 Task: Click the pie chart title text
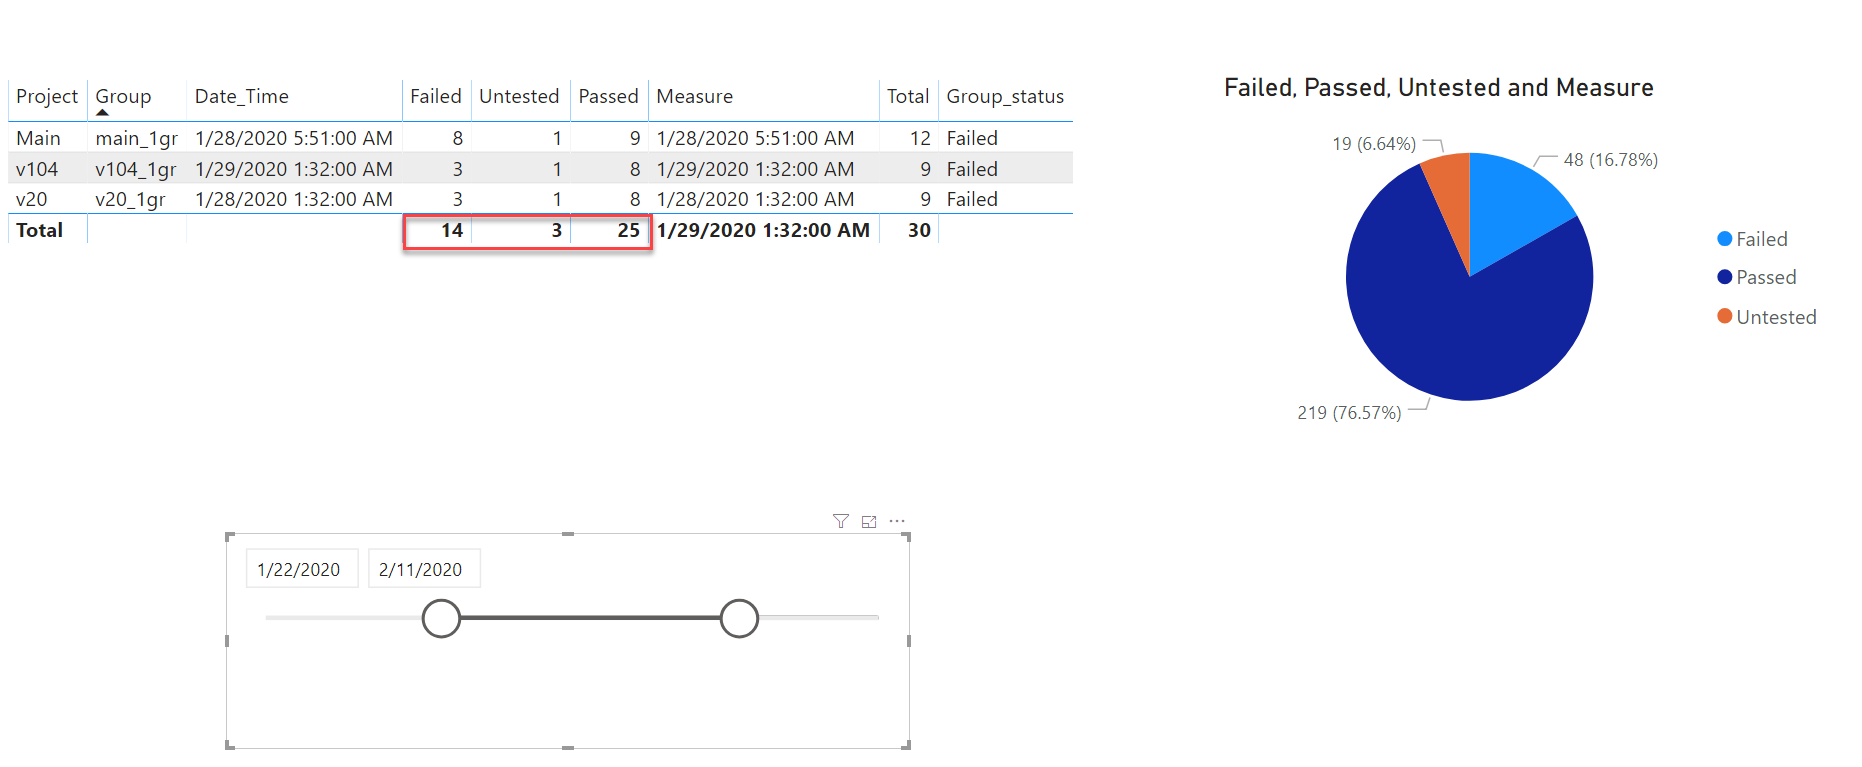click(1439, 88)
